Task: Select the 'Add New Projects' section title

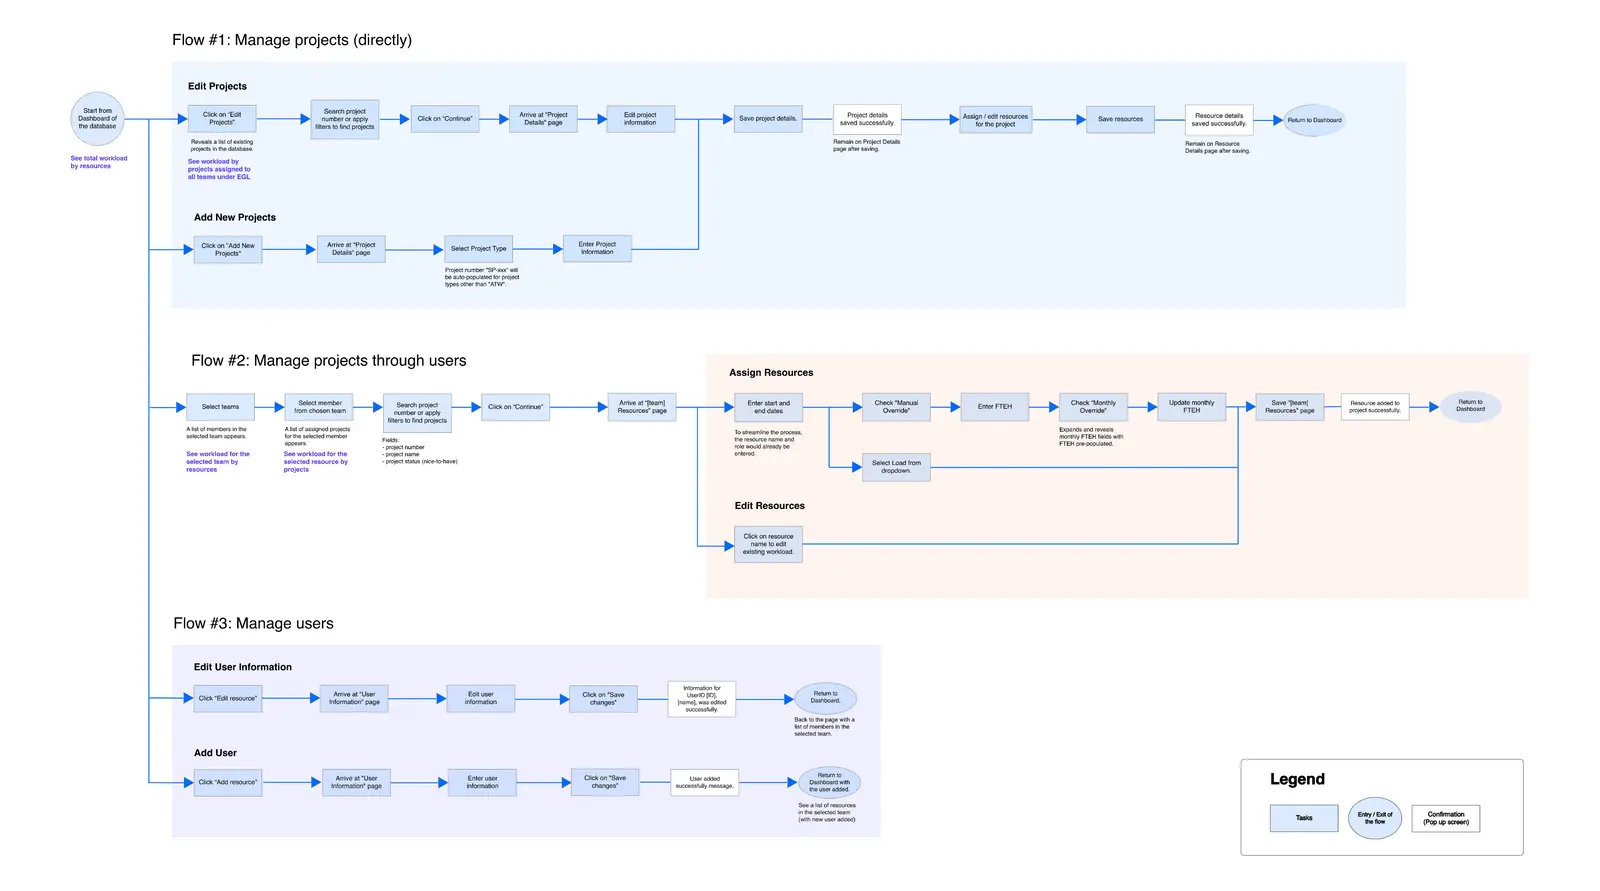Action: pyautogui.click(x=235, y=218)
